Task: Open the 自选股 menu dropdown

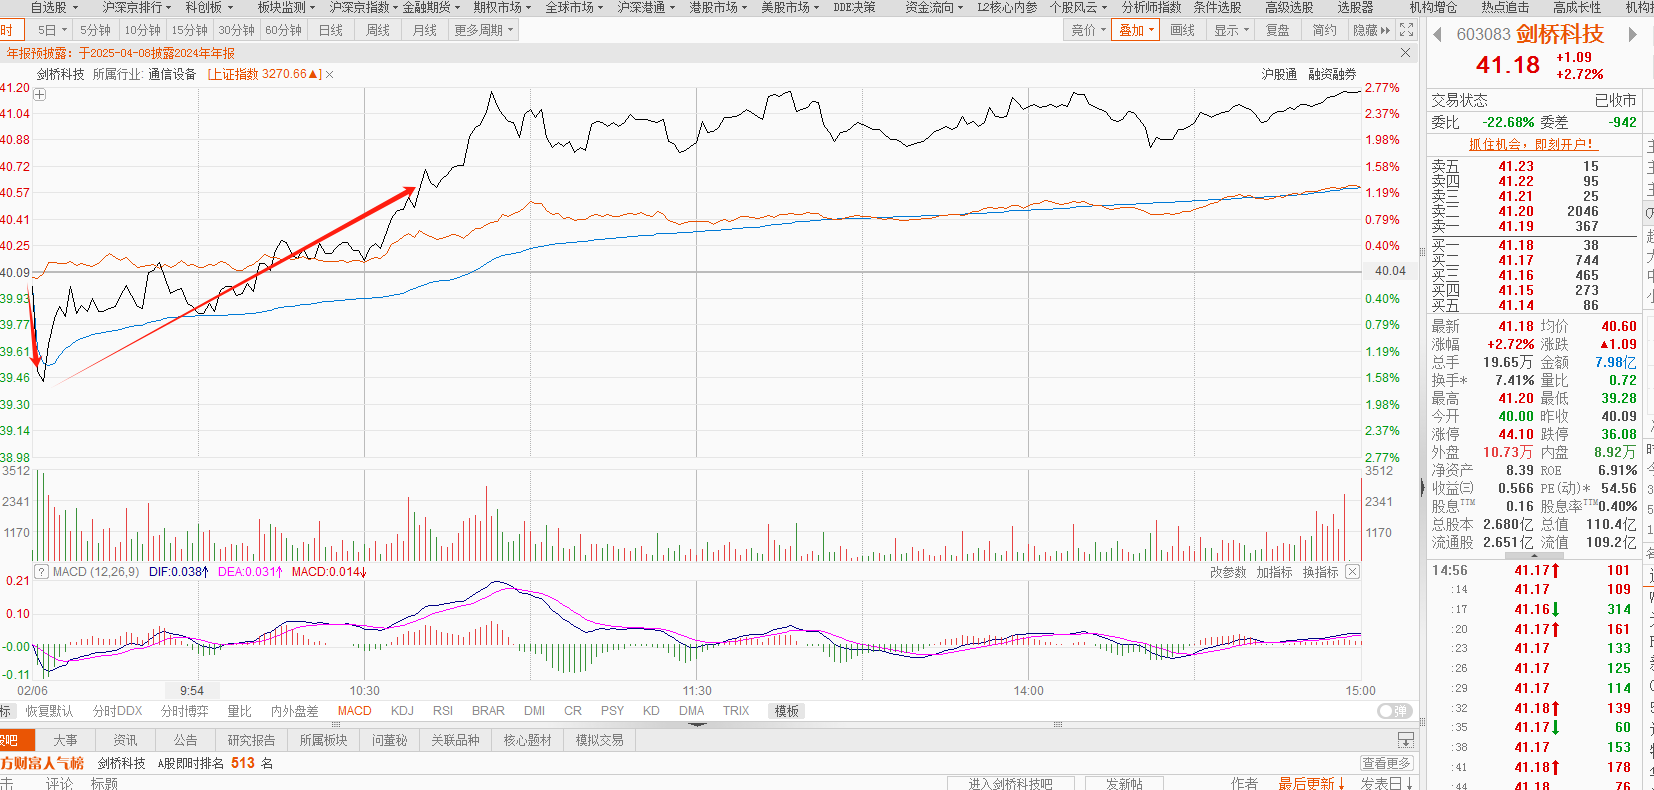Action: pos(53,7)
